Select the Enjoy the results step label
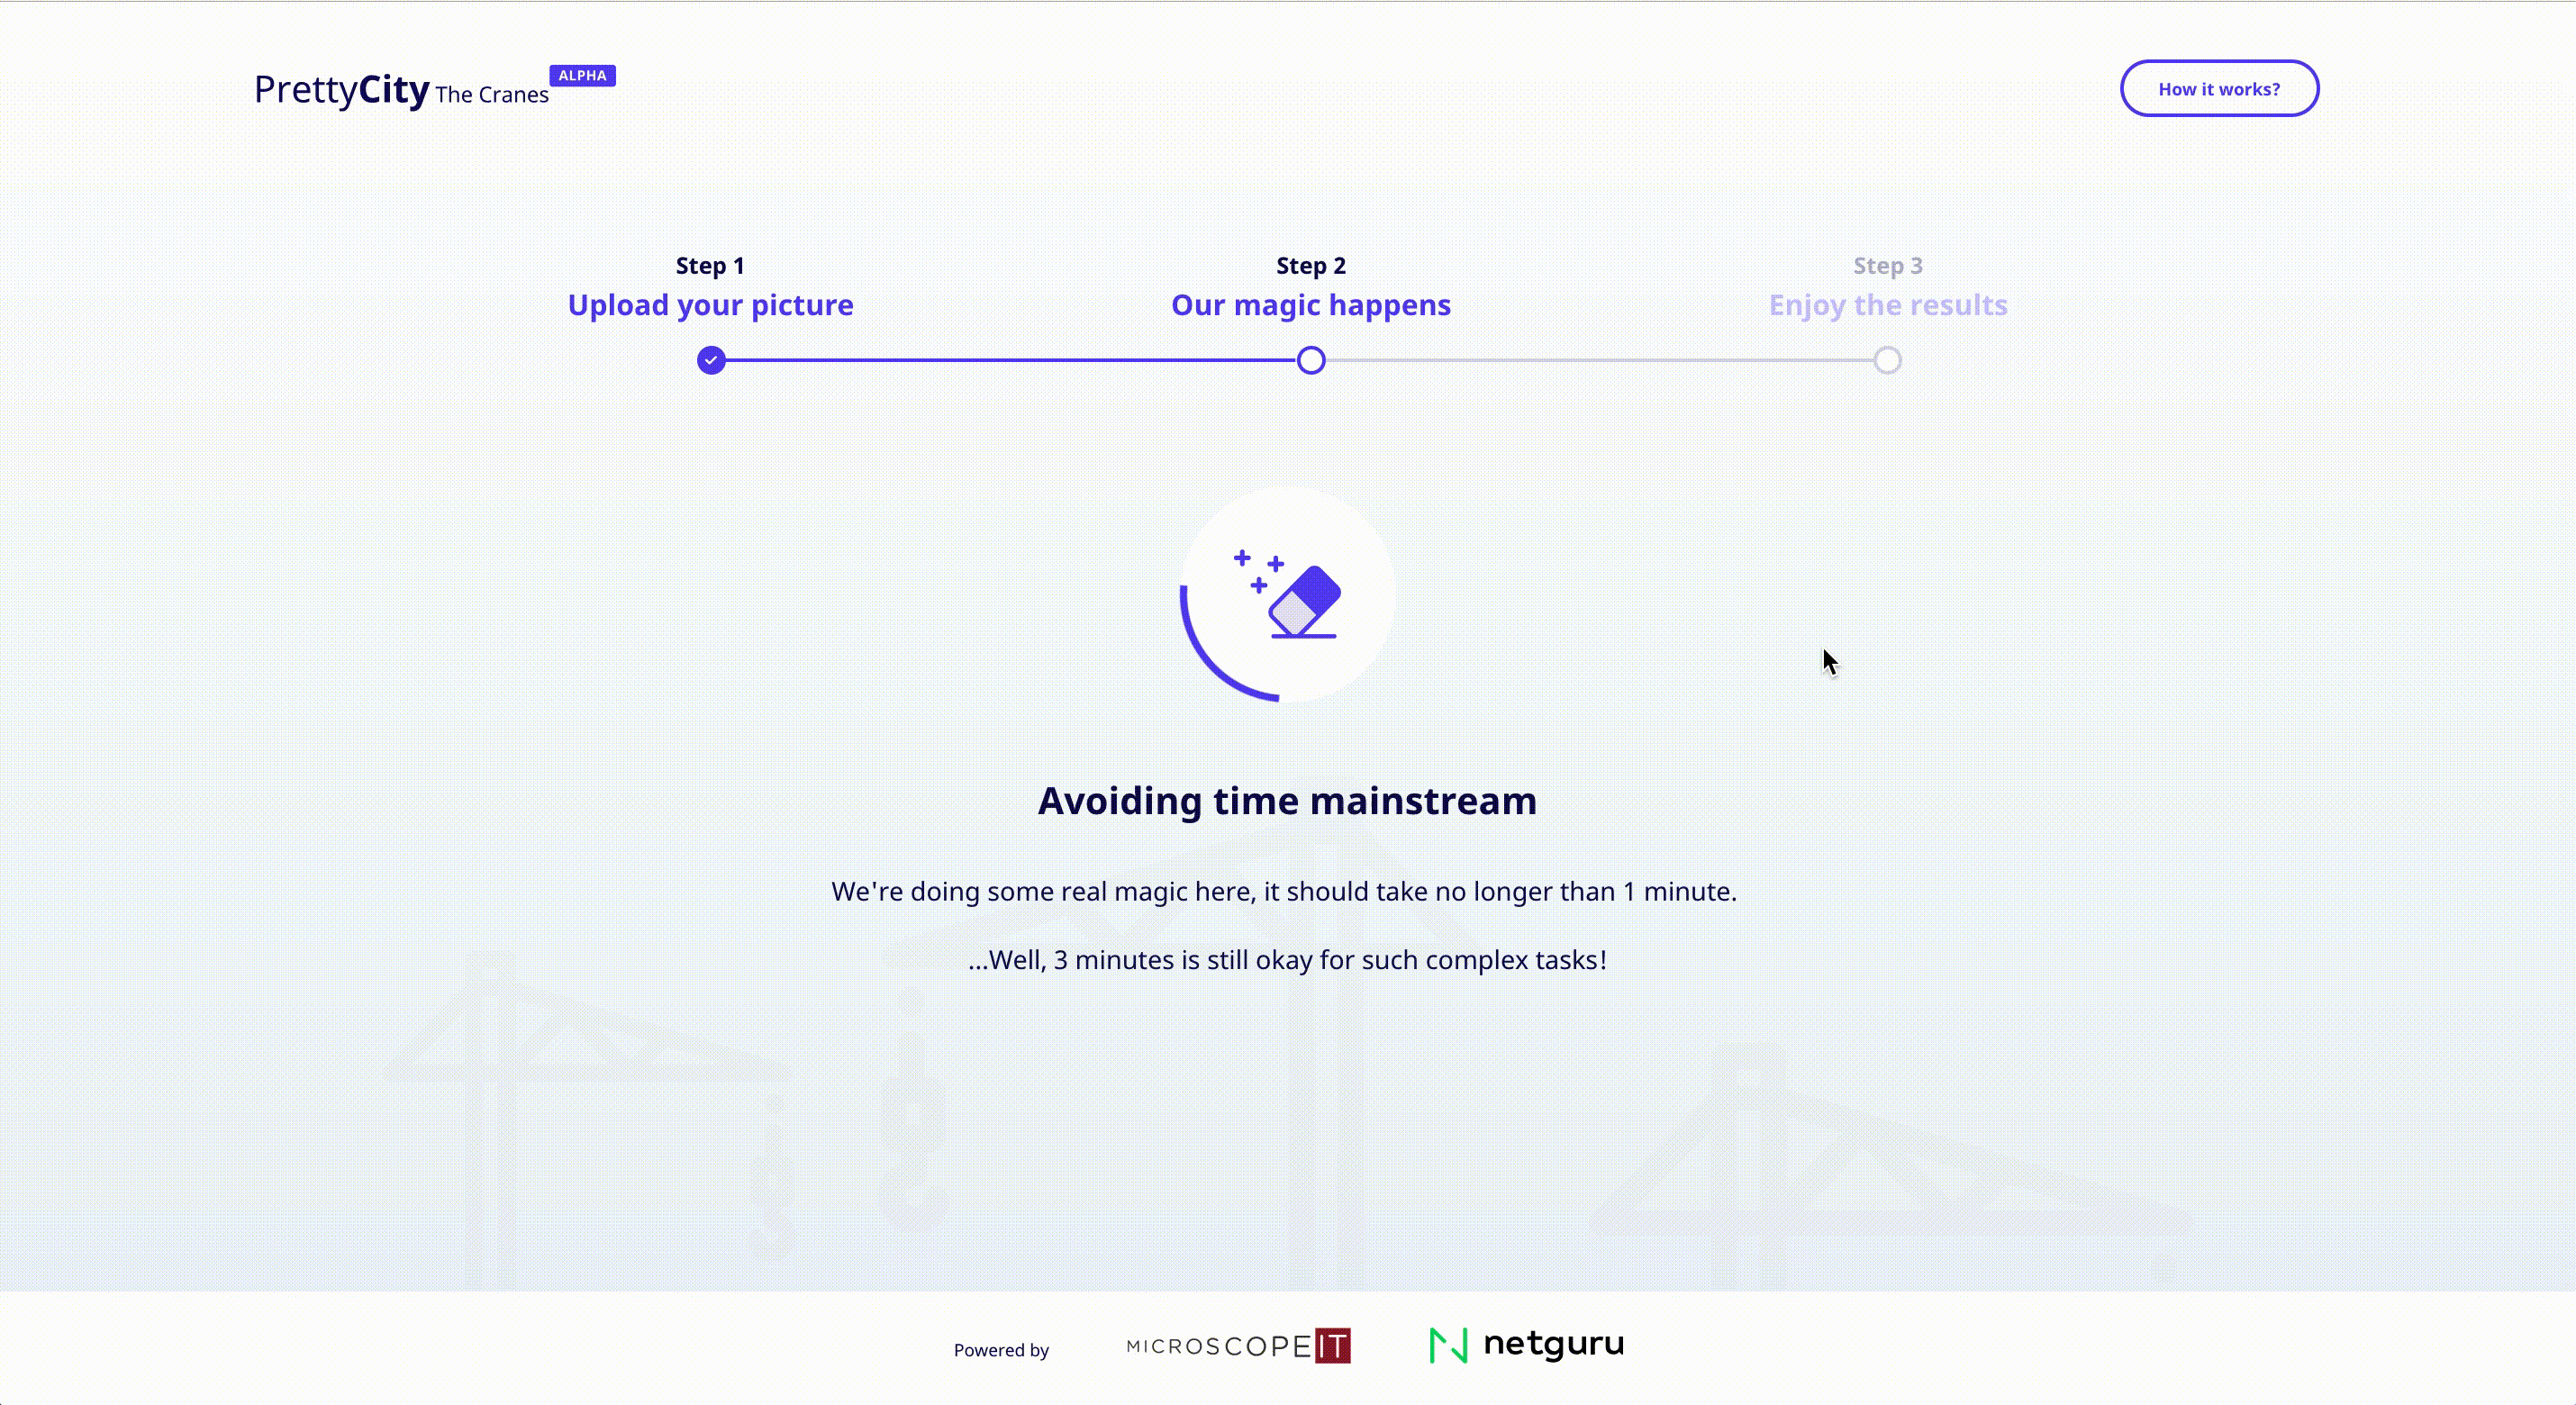The width and height of the screenshot is (2576, 1405). click(1887, 305)
